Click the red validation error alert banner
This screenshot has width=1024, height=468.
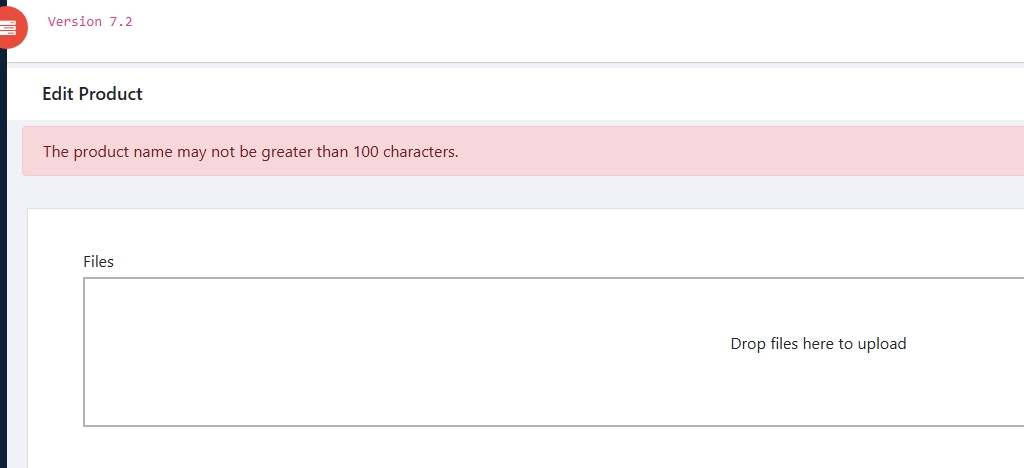(523, 151)
